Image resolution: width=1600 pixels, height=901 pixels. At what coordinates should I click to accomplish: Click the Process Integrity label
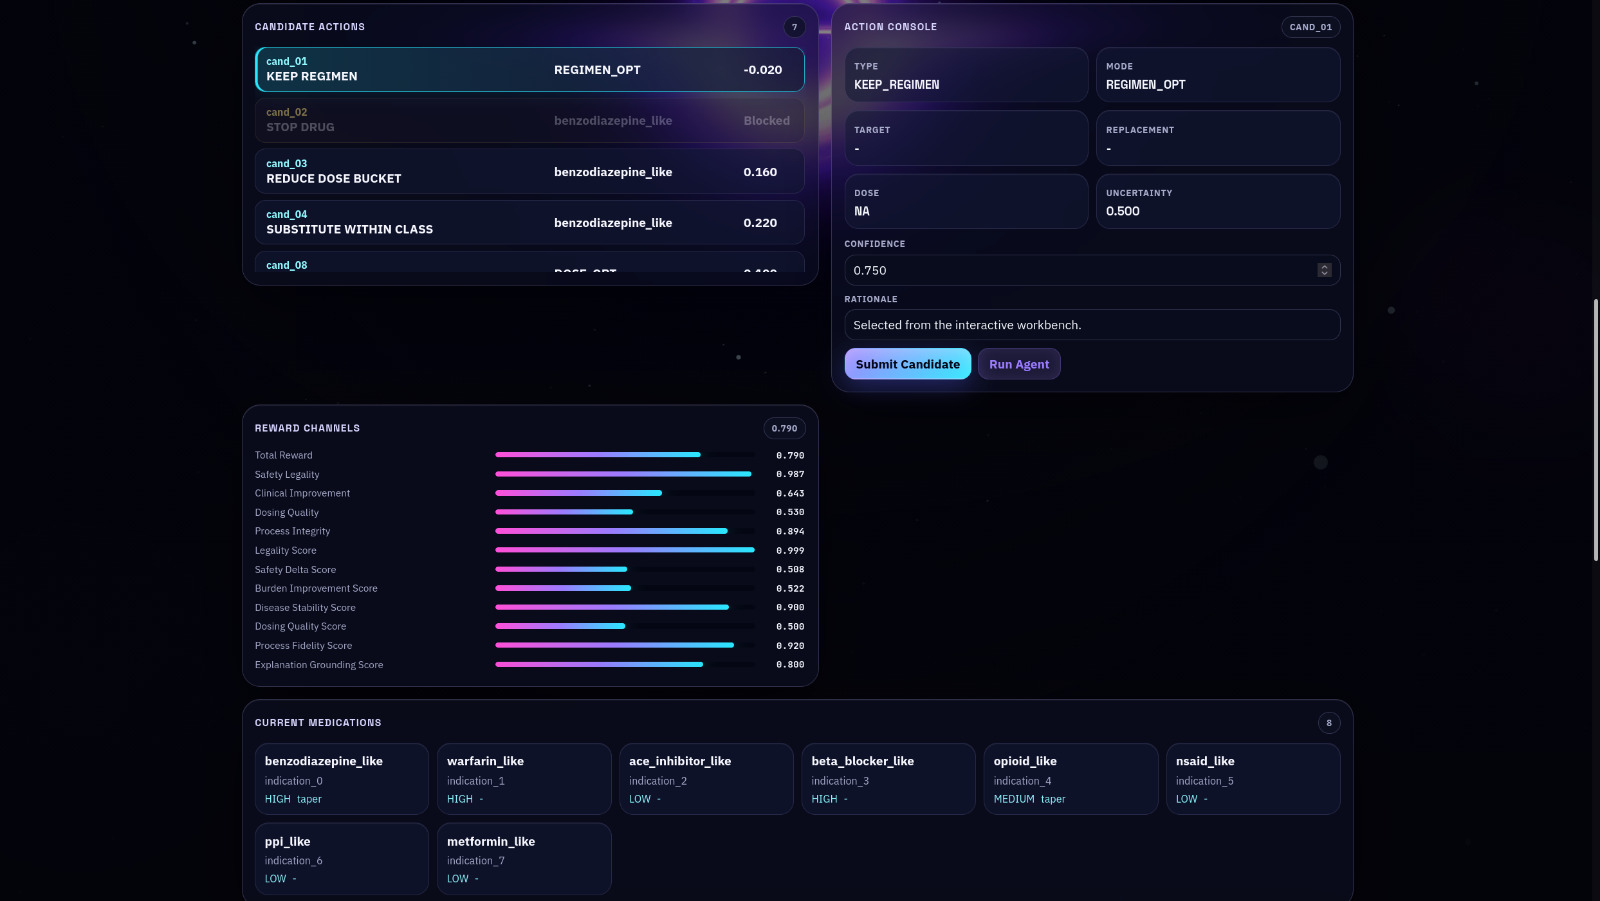click(292, 531)
